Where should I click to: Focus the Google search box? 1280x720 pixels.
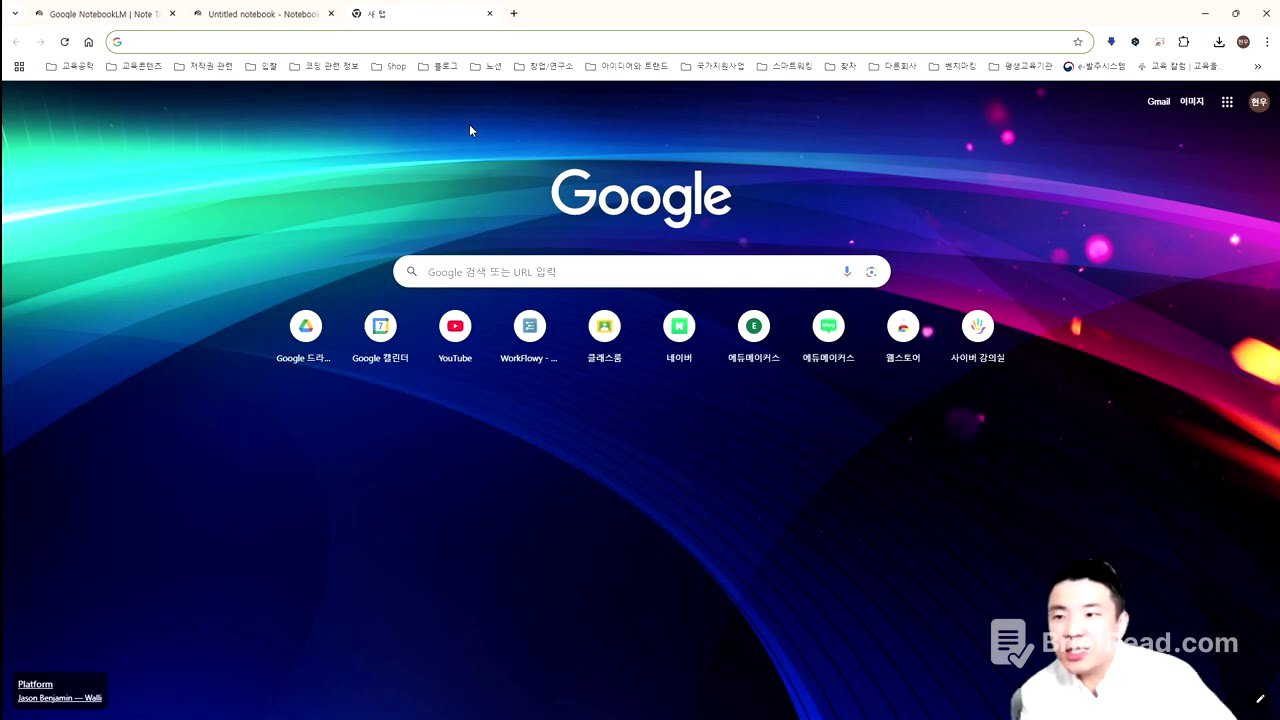click(x=641, y=272)
